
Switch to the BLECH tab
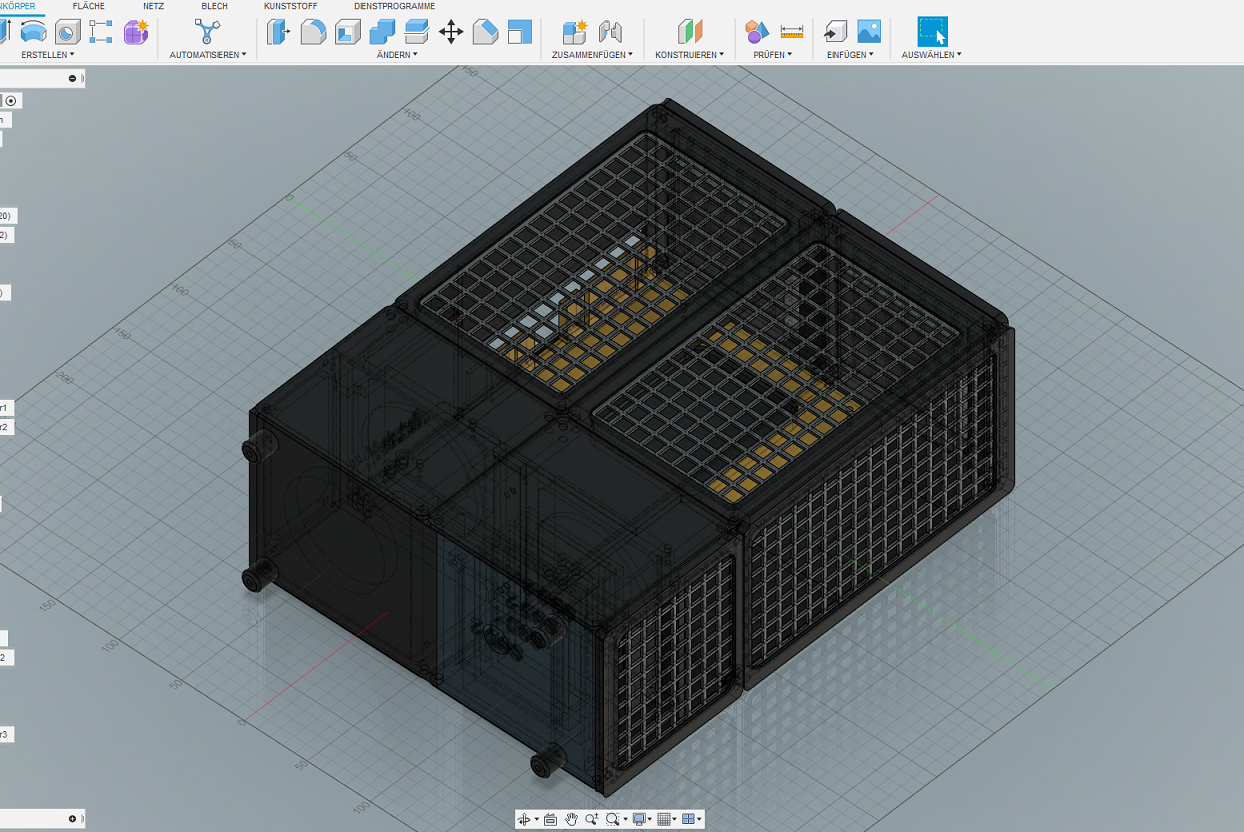tap(214, 6)
